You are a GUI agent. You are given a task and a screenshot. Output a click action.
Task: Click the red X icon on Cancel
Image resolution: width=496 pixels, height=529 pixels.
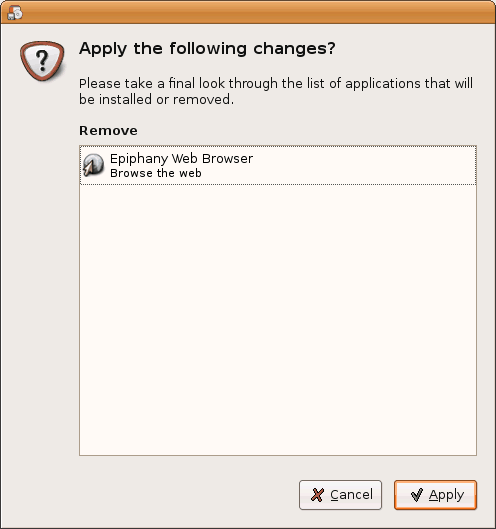point(317,495)
